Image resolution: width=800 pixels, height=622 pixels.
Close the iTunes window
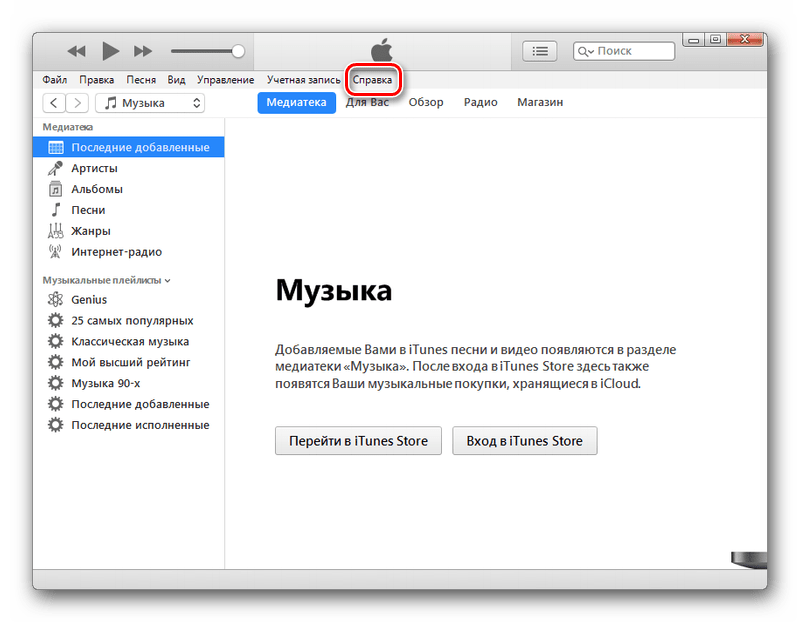click(745, 40)
